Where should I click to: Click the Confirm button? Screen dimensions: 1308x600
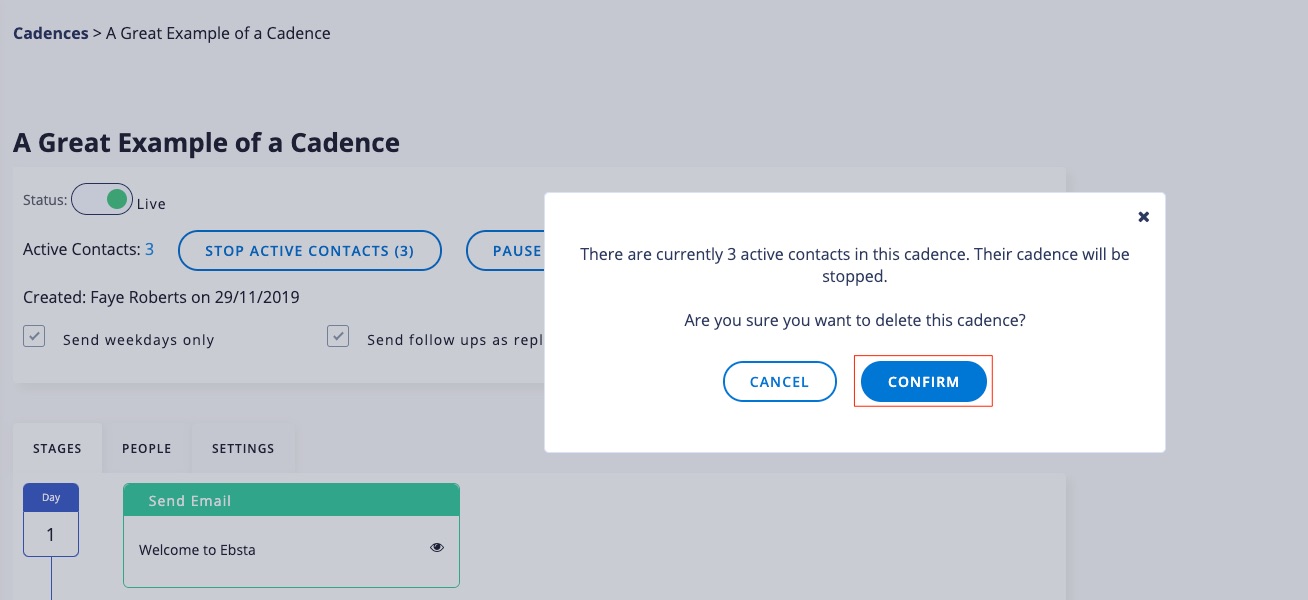click(x=923, y=381)
